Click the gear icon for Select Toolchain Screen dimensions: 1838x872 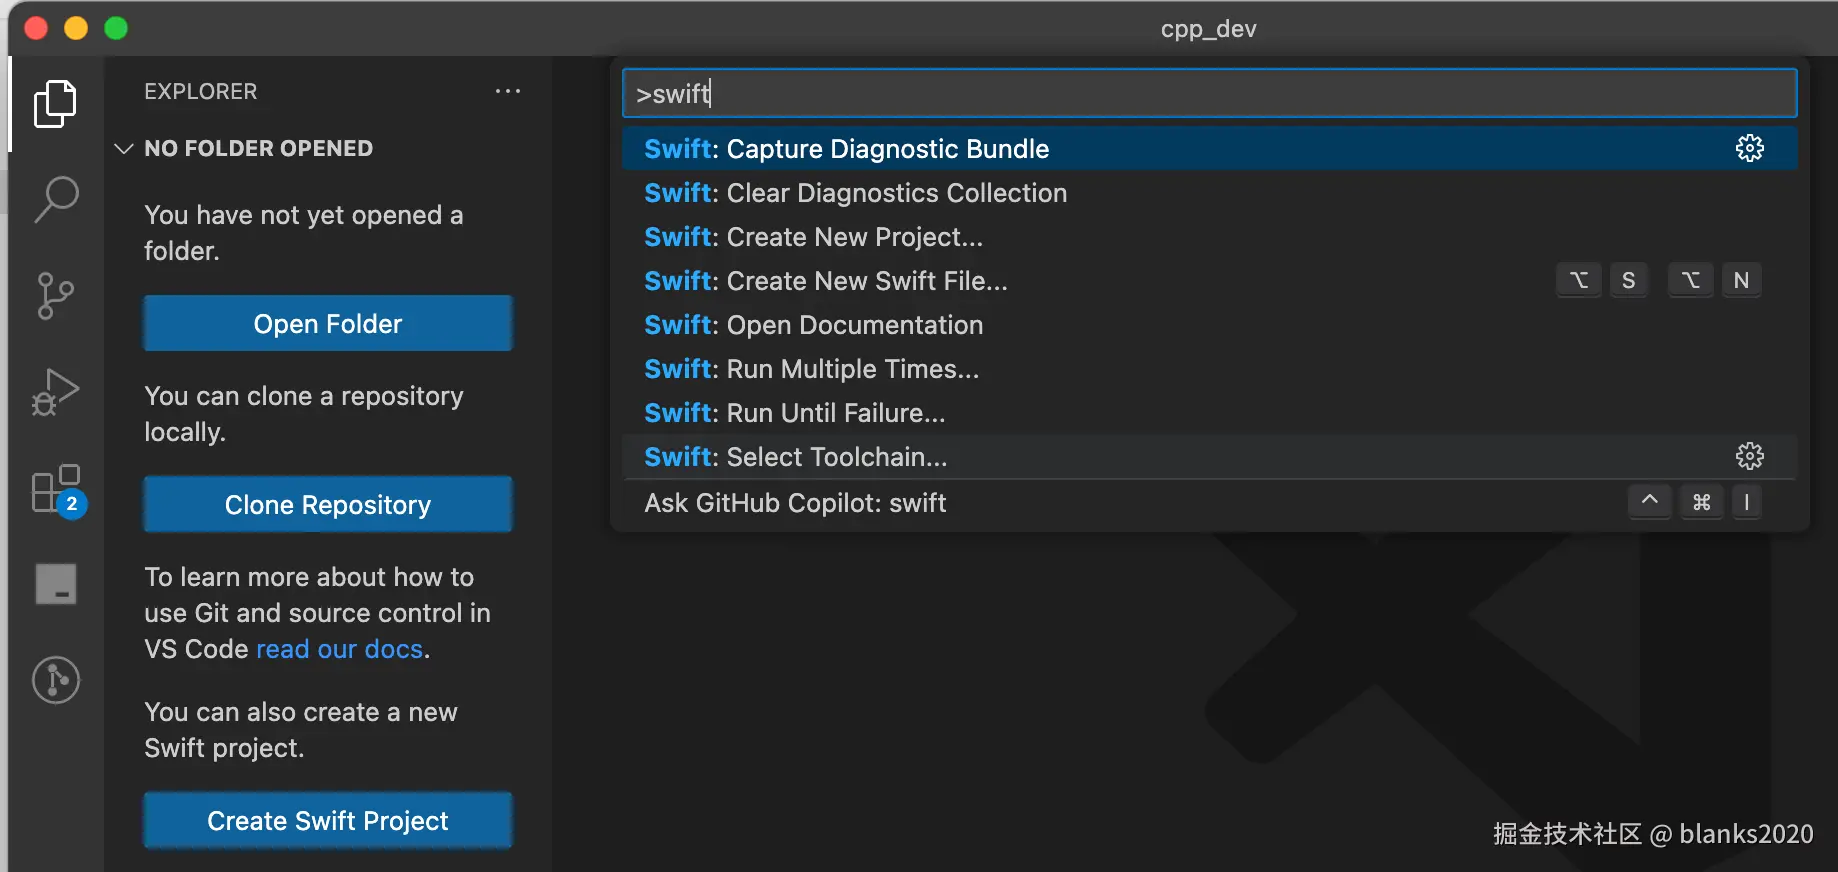point(1749,457)
